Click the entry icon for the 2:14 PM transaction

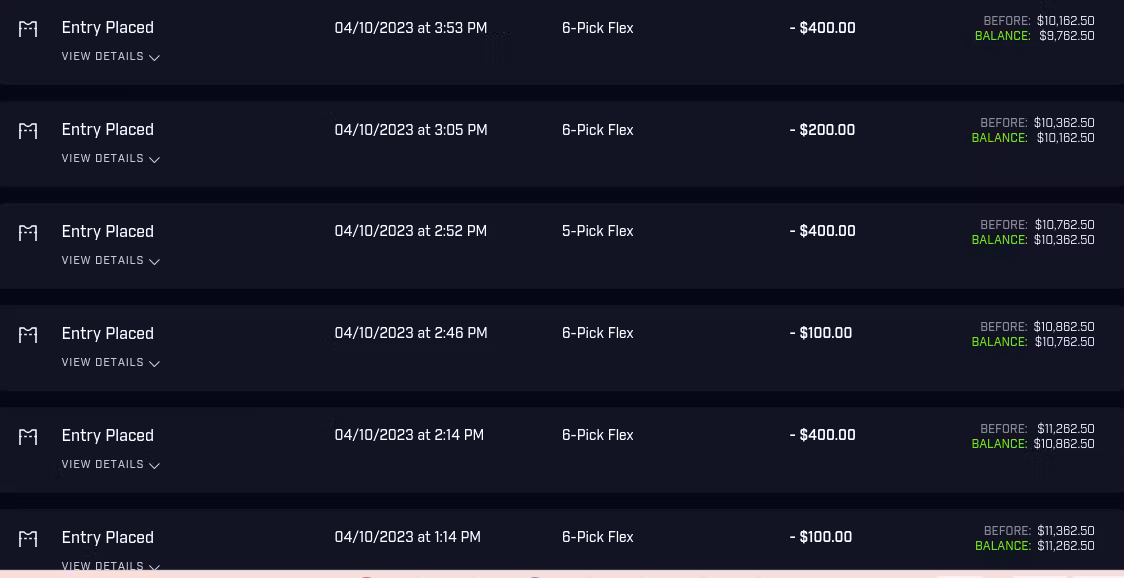(x=28, y=437)
